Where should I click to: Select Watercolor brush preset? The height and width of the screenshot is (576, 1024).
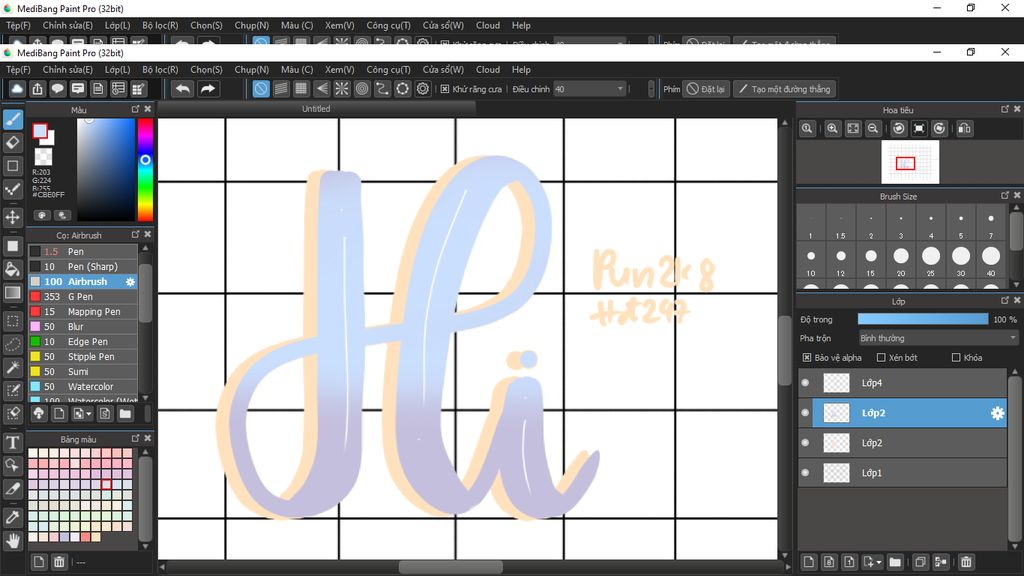82,387
